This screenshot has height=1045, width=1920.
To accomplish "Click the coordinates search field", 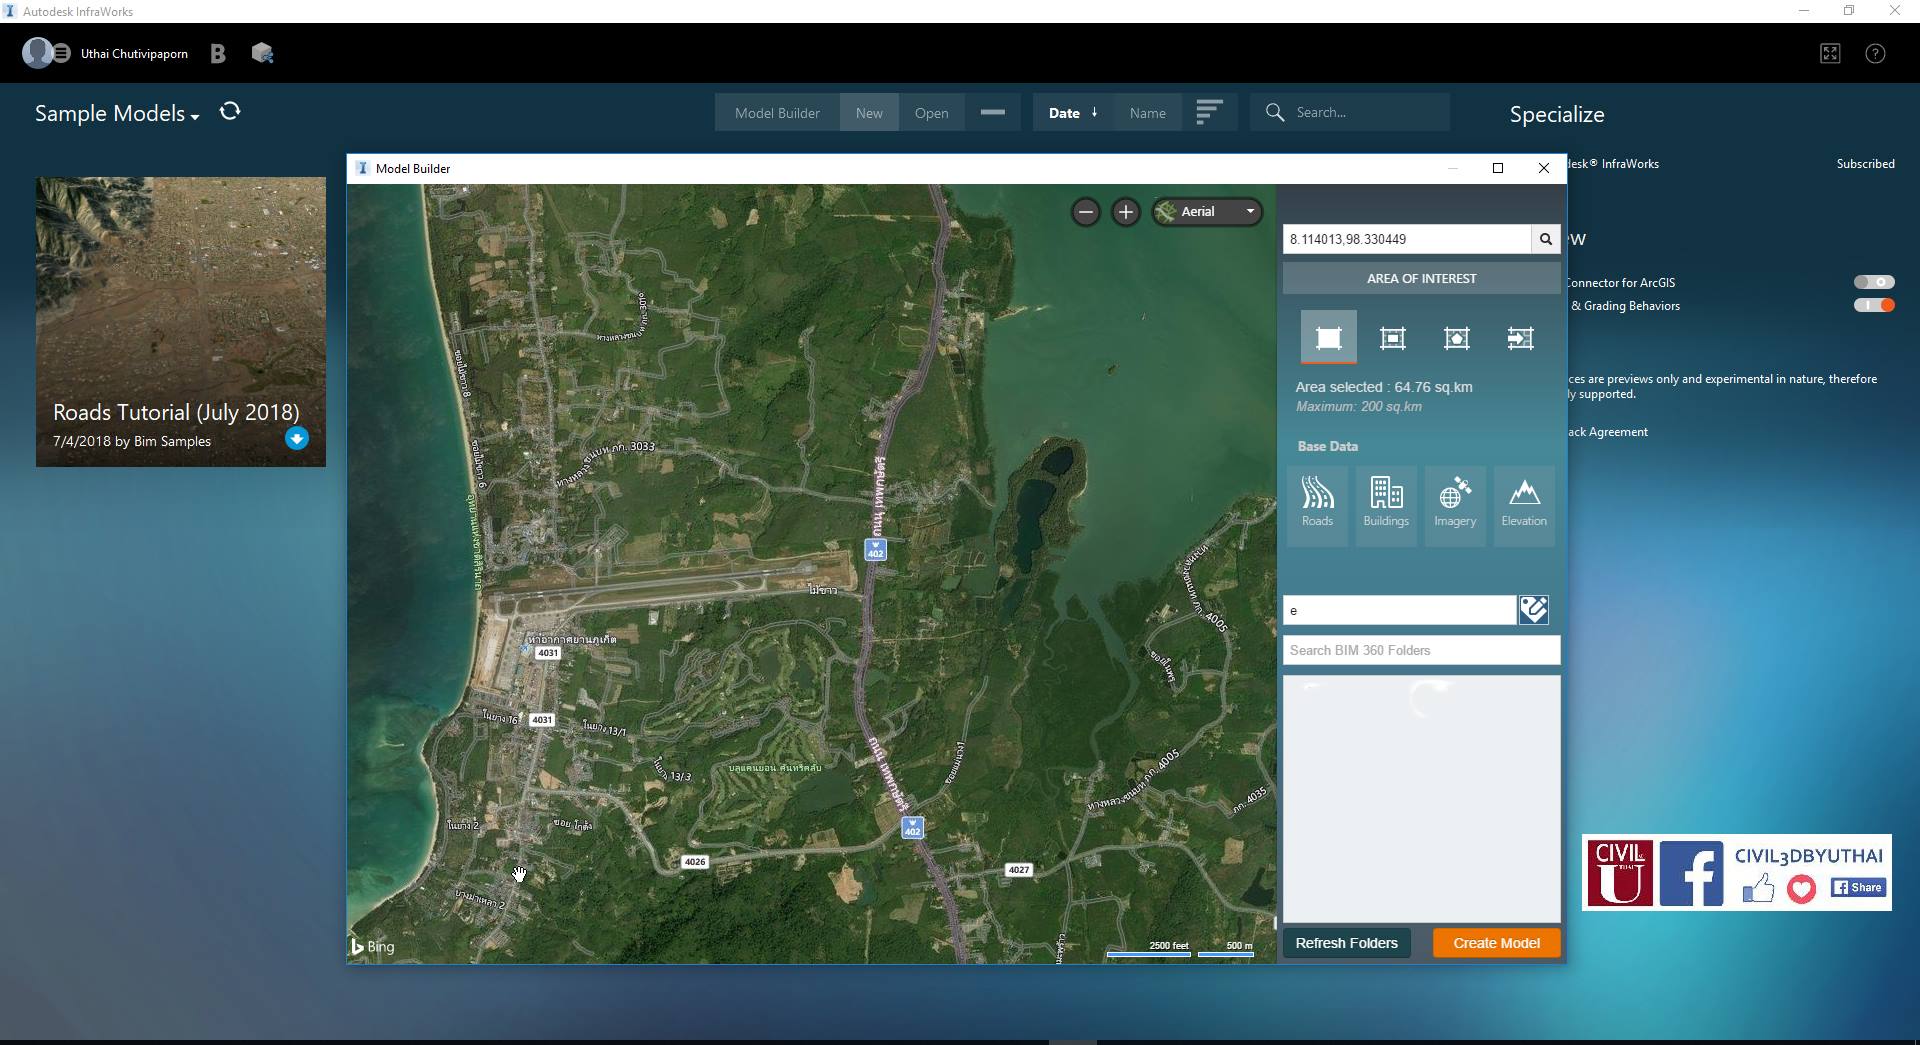I will pos(1407,239).
